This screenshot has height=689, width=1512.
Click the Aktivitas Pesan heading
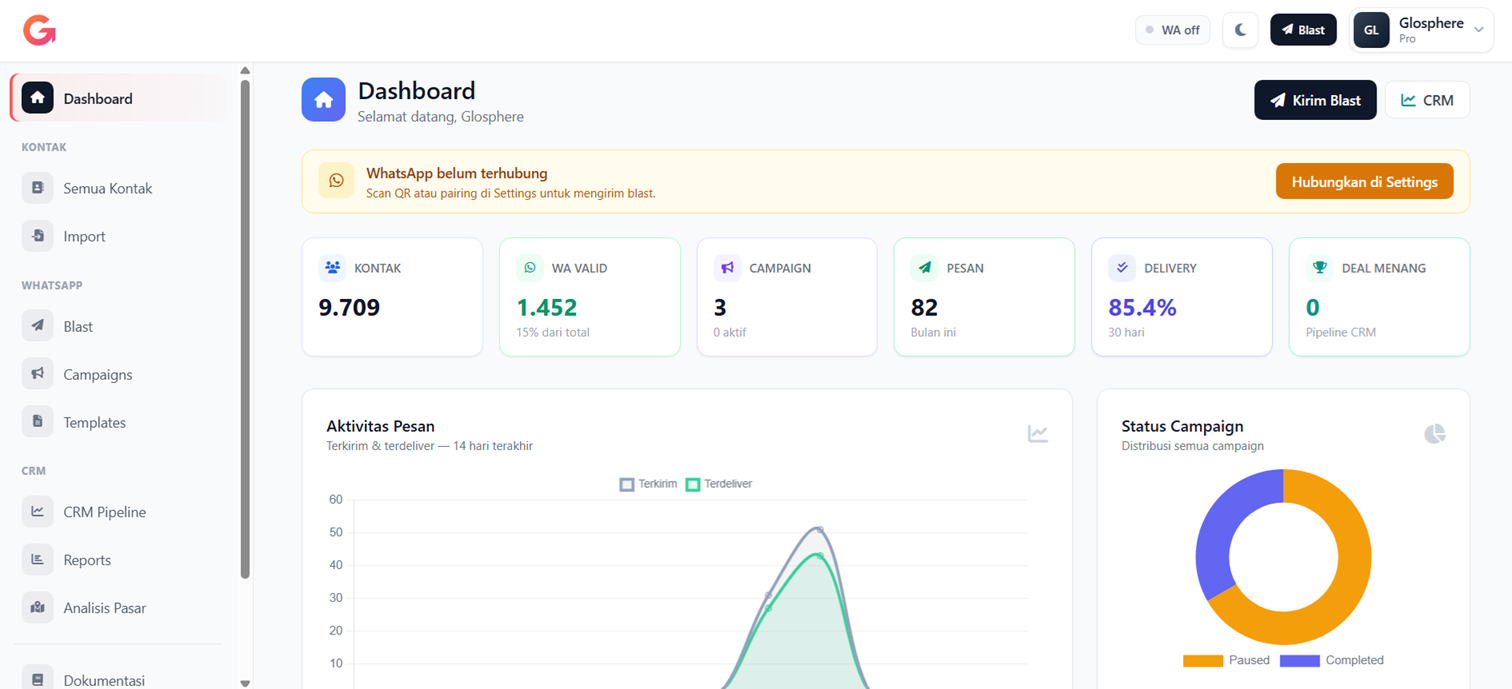tap(380, 426)
